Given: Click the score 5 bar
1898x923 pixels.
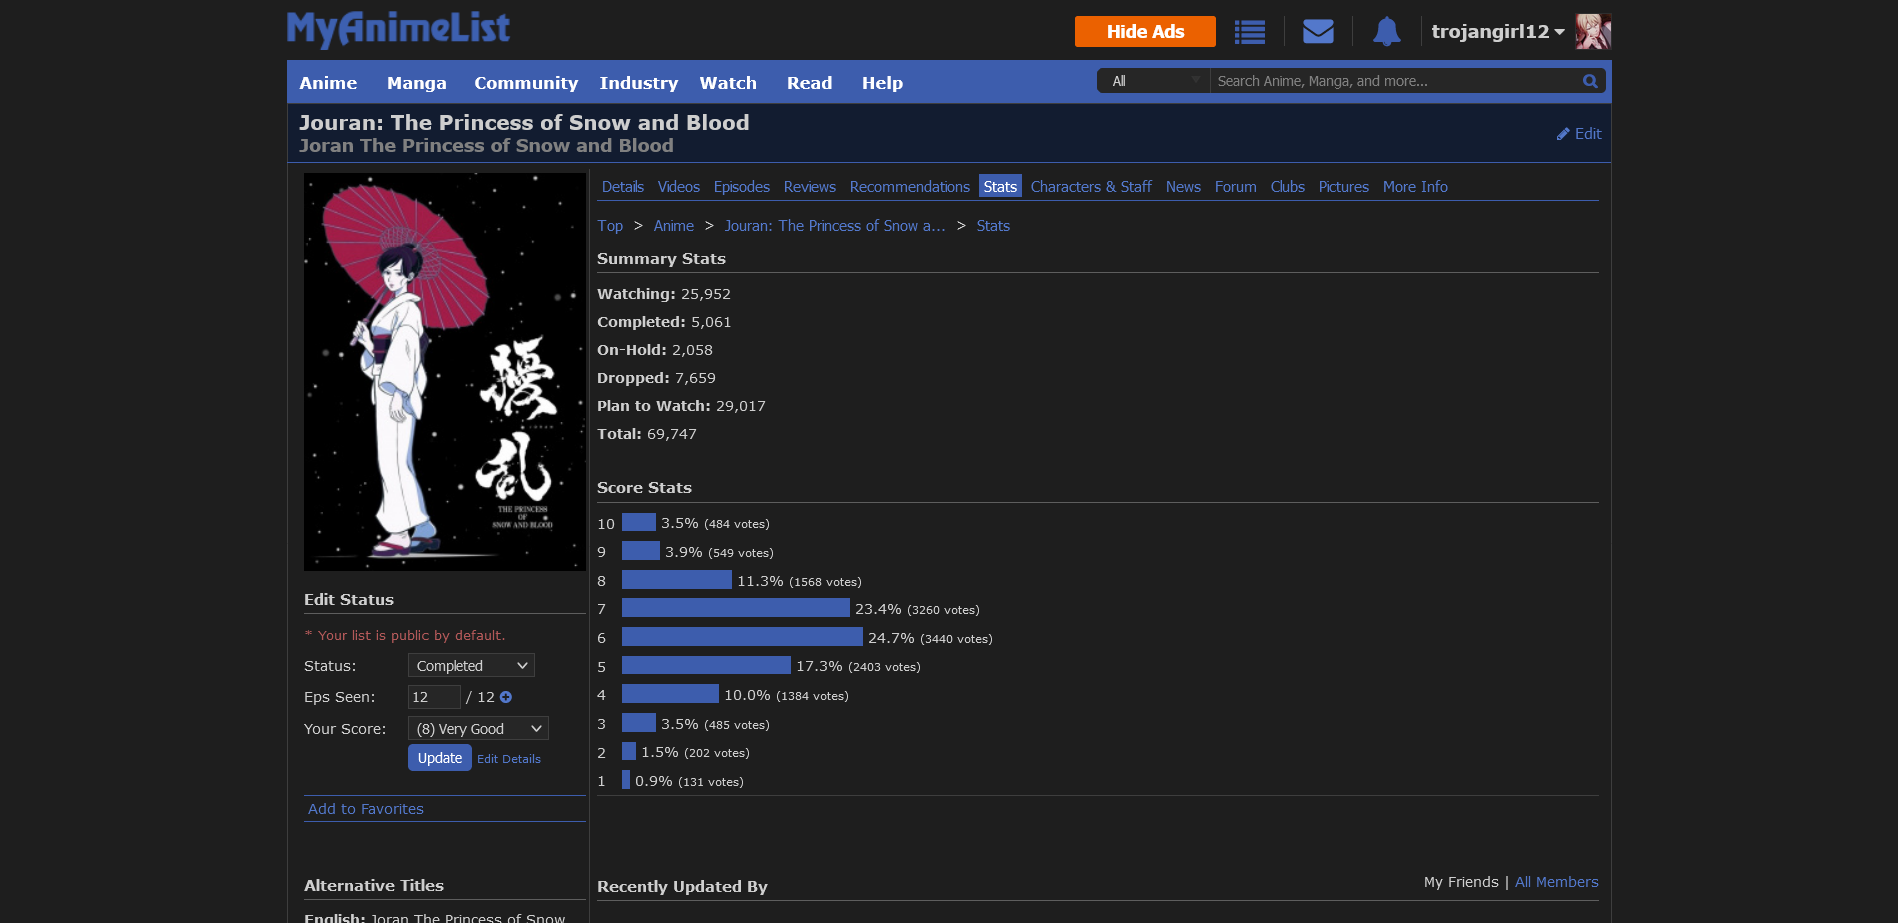Looking at the screenshot, I should [x=706, y=666].
